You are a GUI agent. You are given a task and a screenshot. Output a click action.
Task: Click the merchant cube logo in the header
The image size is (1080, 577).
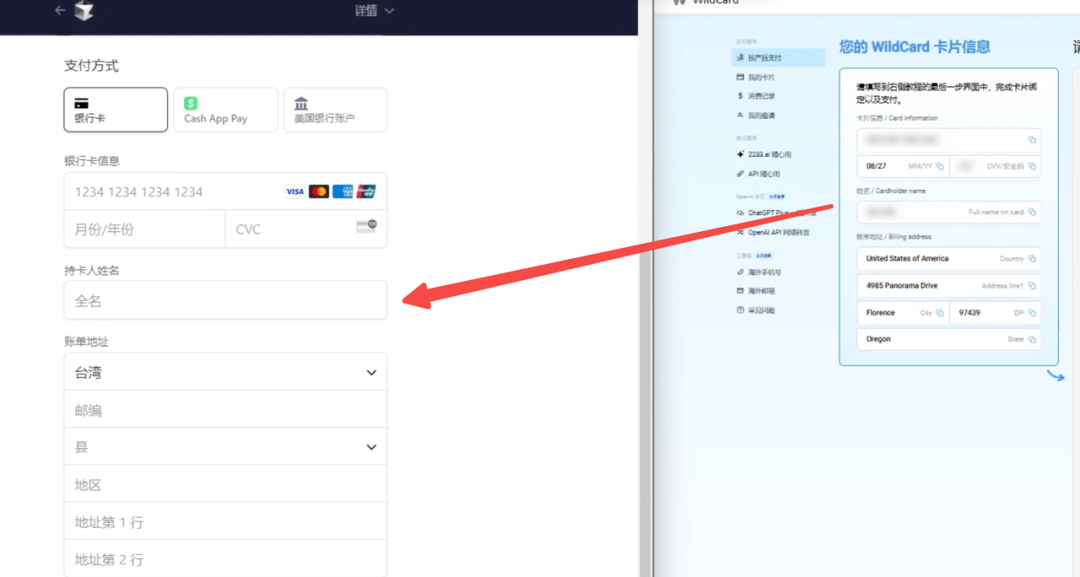tap(86, 11)
